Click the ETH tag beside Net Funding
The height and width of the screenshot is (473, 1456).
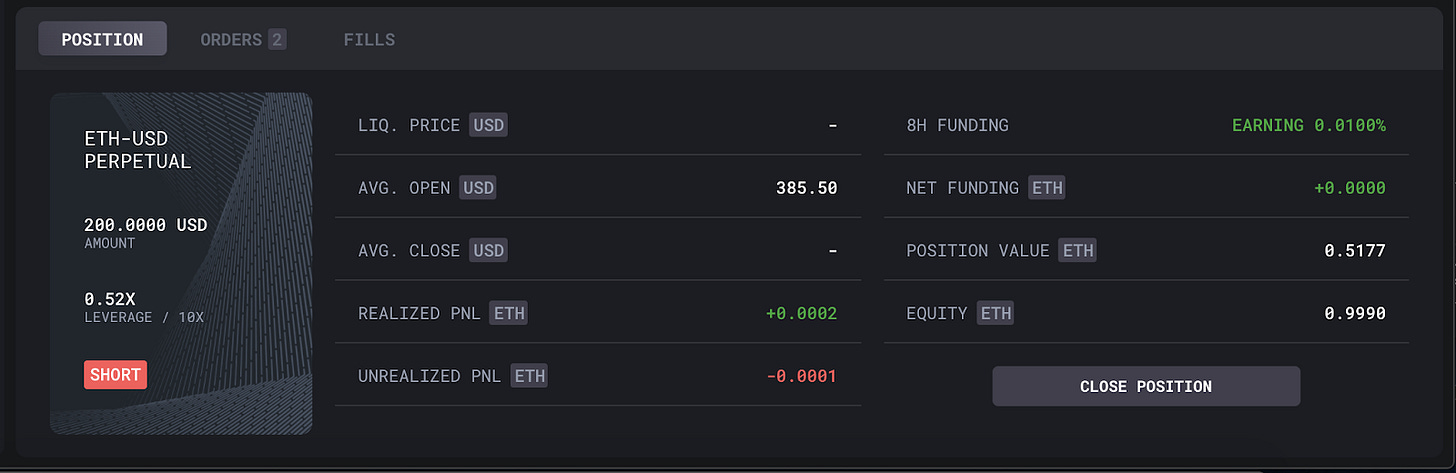pos(1046,188)
